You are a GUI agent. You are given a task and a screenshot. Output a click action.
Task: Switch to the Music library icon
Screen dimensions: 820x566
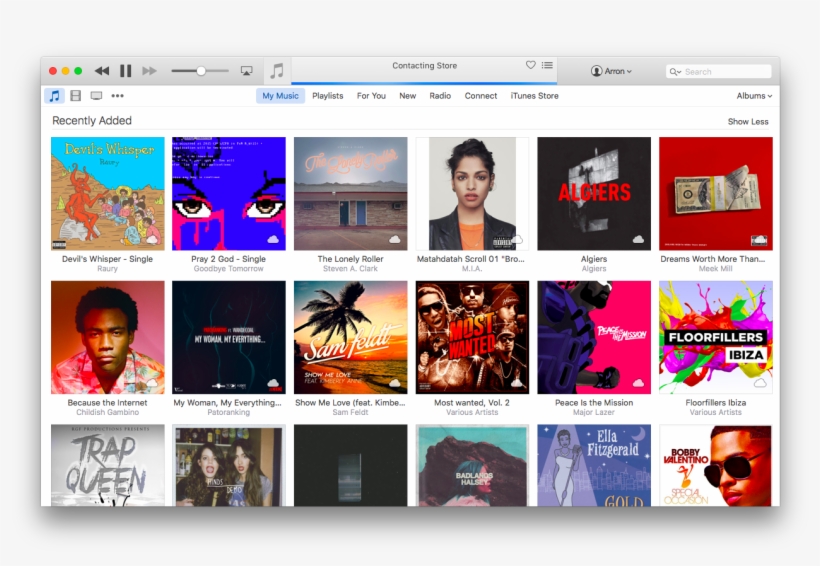(x=54, y=96)
